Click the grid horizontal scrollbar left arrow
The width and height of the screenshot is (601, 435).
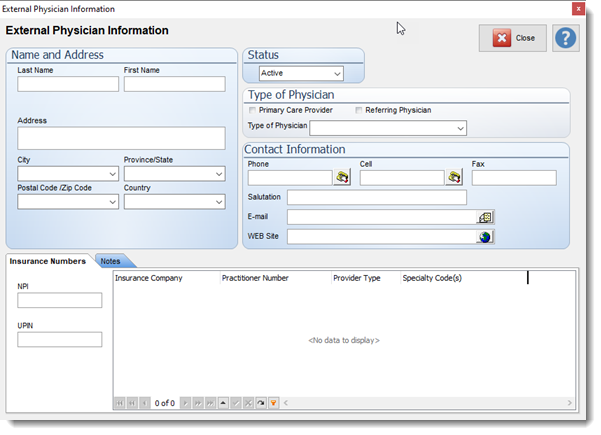pos(286,403)
